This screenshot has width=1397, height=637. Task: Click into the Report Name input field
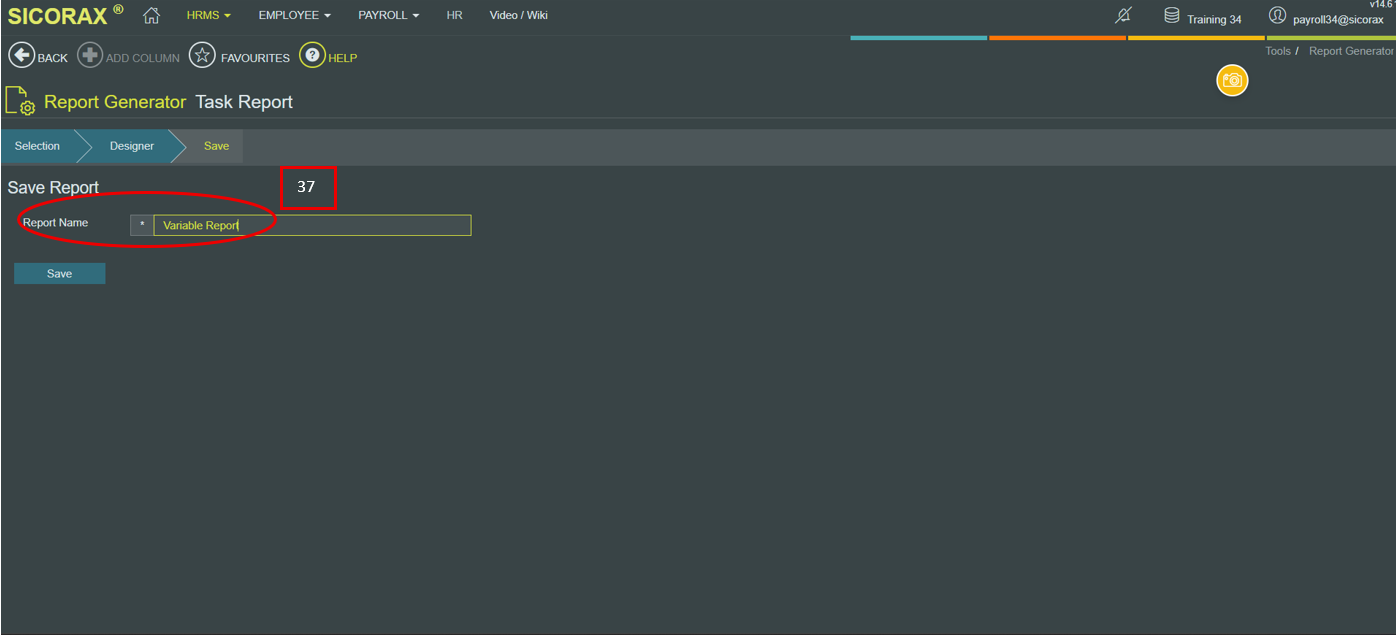pyautogui.click(x=312, y=226)
